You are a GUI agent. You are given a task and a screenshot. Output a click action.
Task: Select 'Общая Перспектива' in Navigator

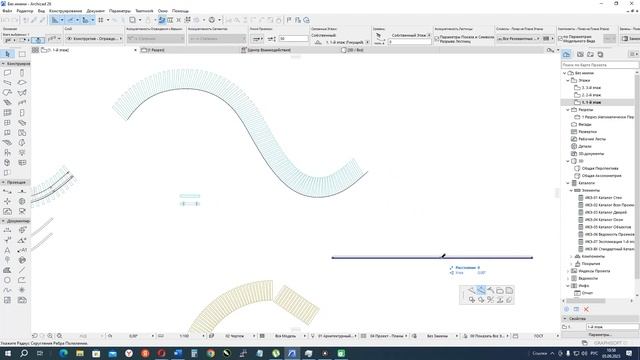pos(600,168)
